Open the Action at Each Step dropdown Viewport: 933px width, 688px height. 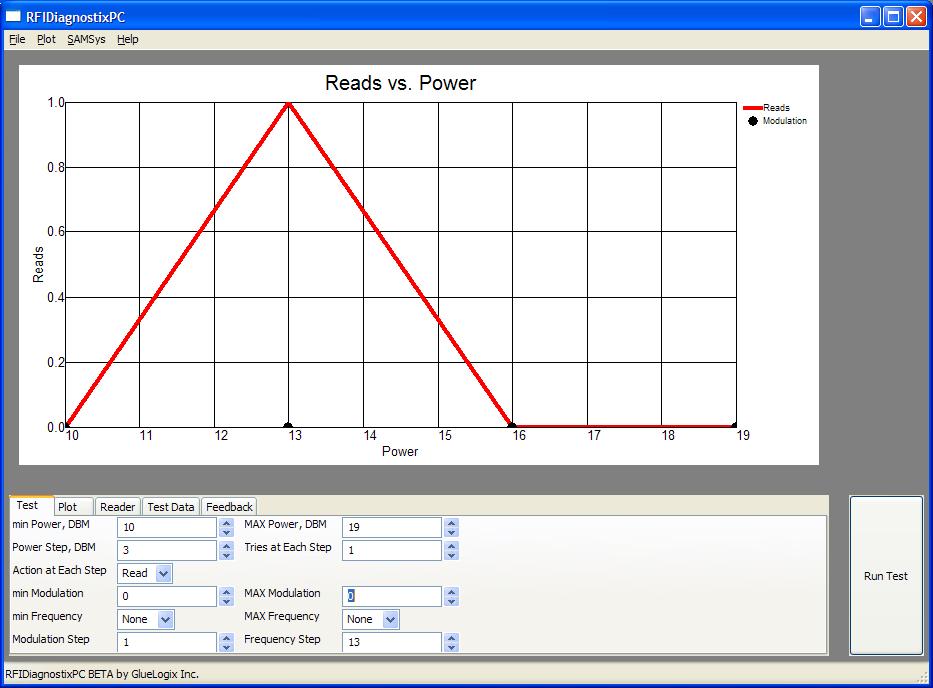point(145,573)
